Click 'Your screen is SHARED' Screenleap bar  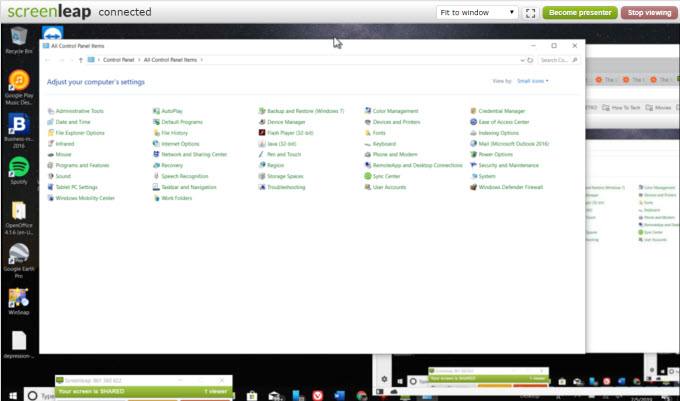(x=143, y=391)
